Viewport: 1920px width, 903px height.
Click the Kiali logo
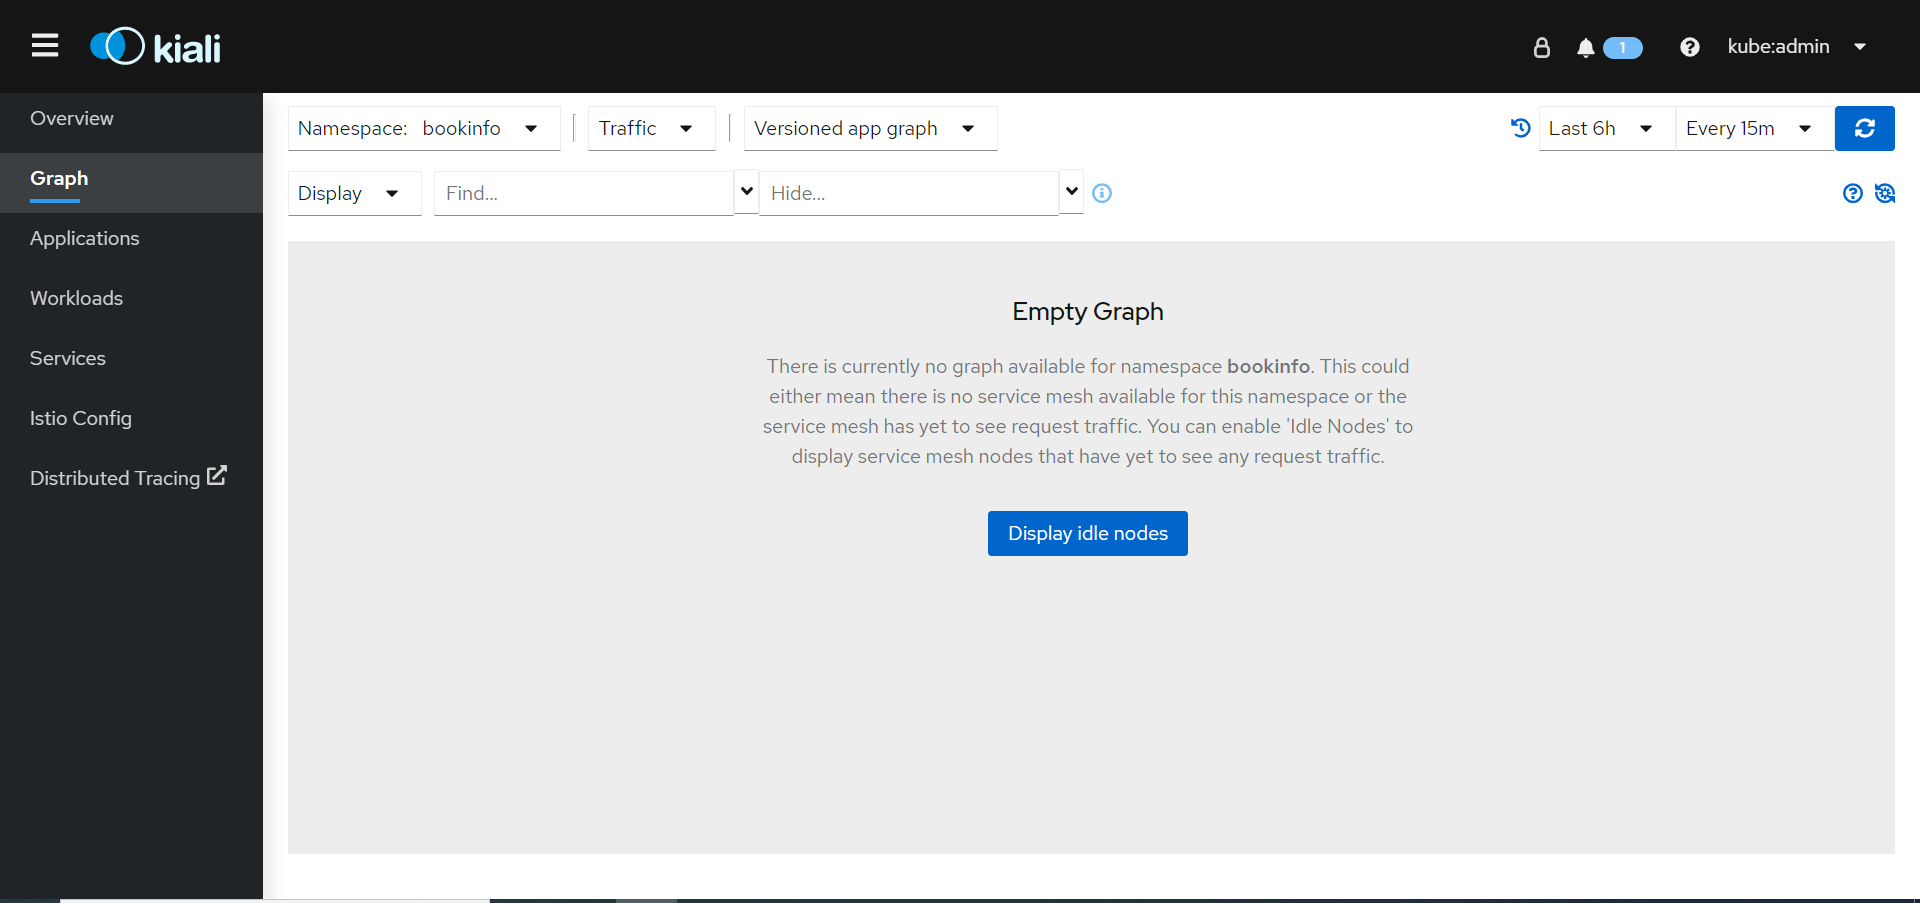pos(156,47)
